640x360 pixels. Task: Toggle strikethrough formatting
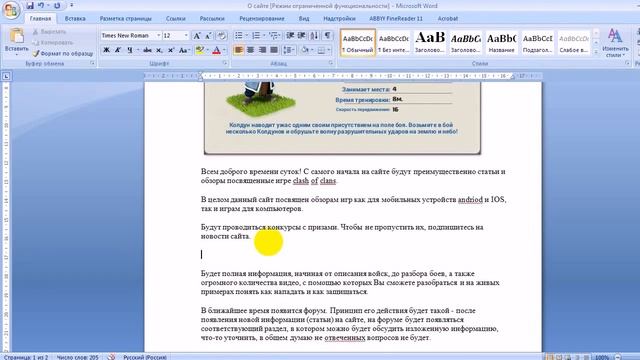[147, 50]
